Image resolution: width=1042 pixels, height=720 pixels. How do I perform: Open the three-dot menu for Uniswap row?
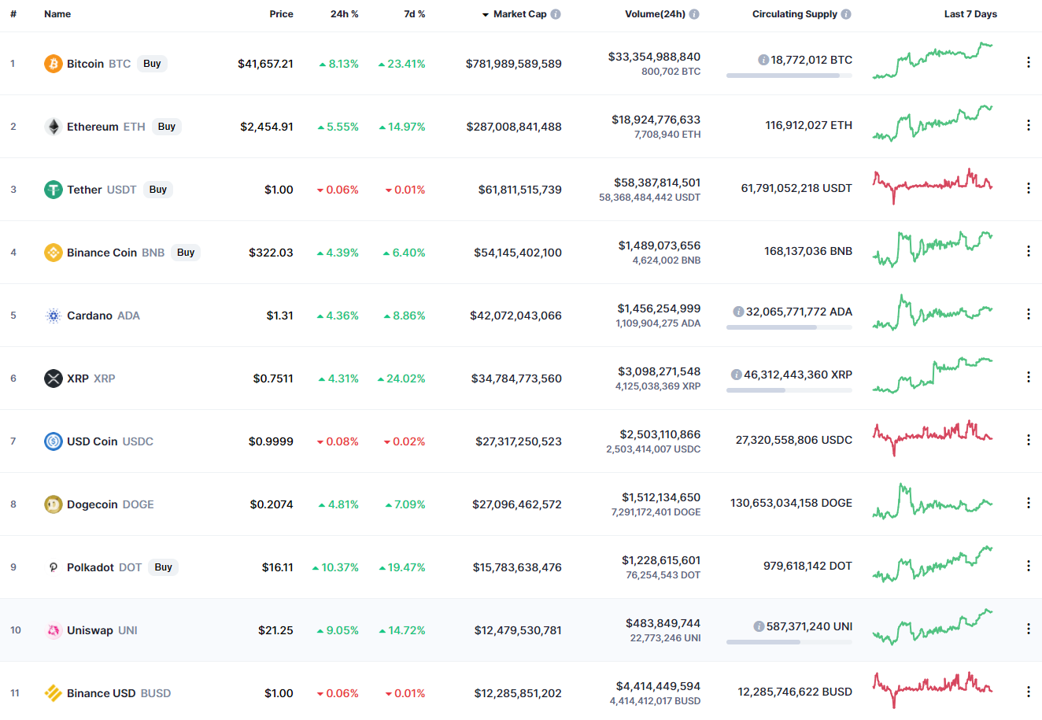click(x=1028, y=628)
